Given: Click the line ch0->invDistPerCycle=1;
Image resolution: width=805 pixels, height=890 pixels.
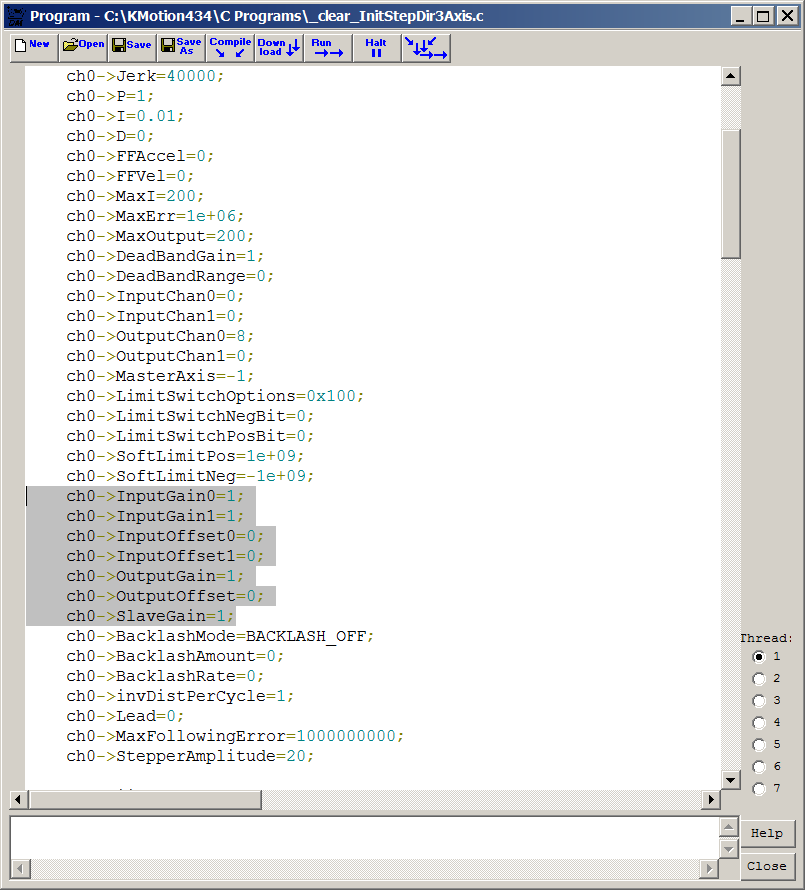Looking at the screenshot, I should (x=181, y=696).
